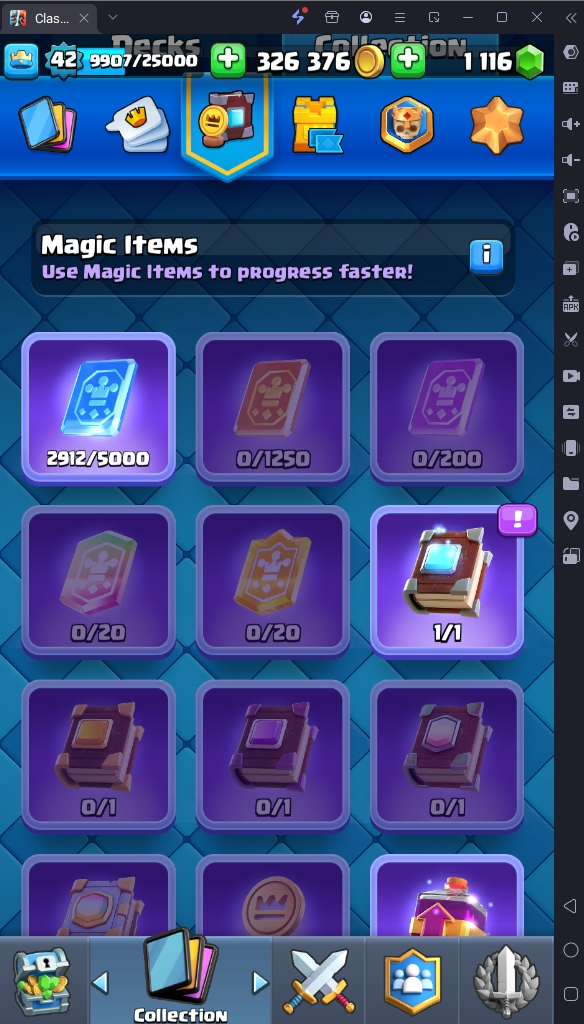Tap the green plus next to experience bar
The height and width of the screenshot is (1024, 584).
point(228,61)
